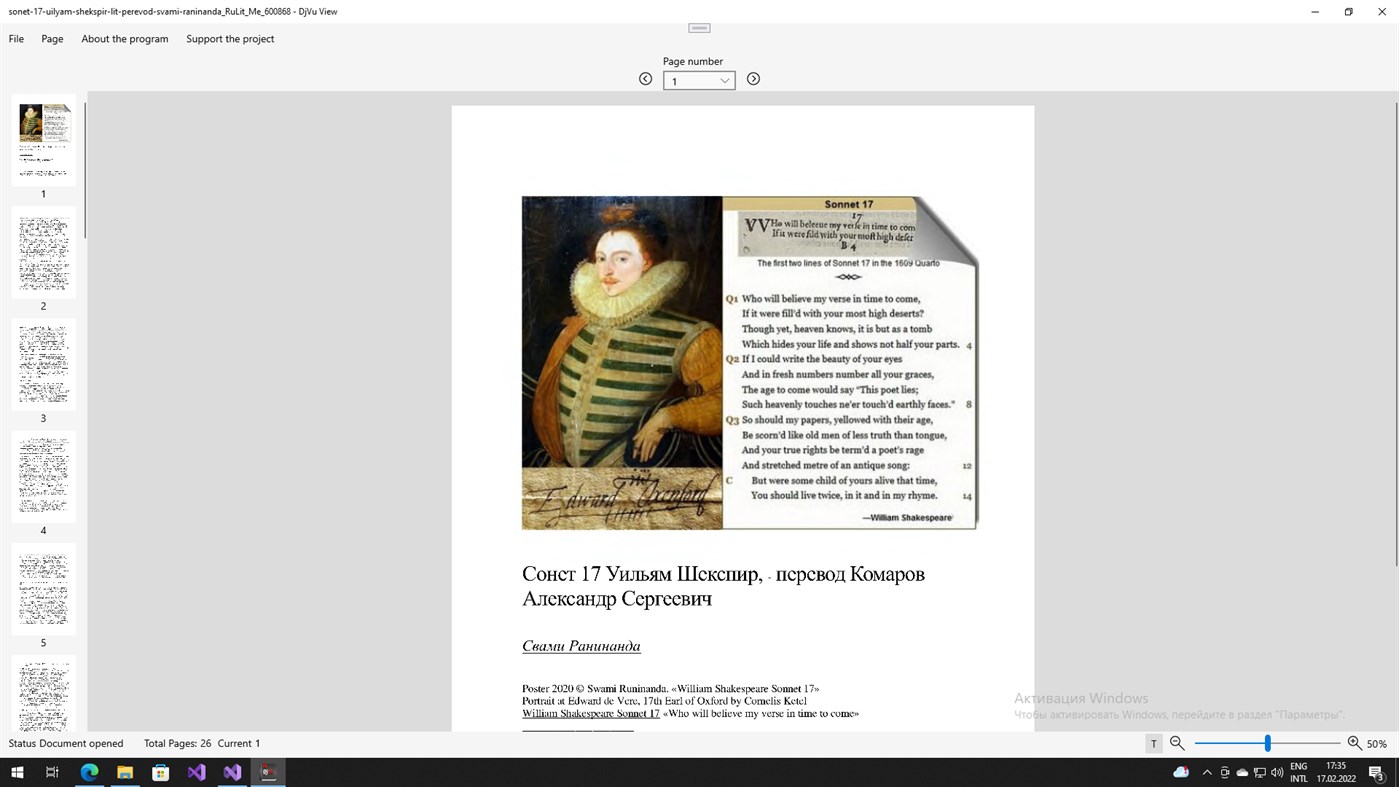Open Microsoft Store from the taskbar

click(160, 772)
